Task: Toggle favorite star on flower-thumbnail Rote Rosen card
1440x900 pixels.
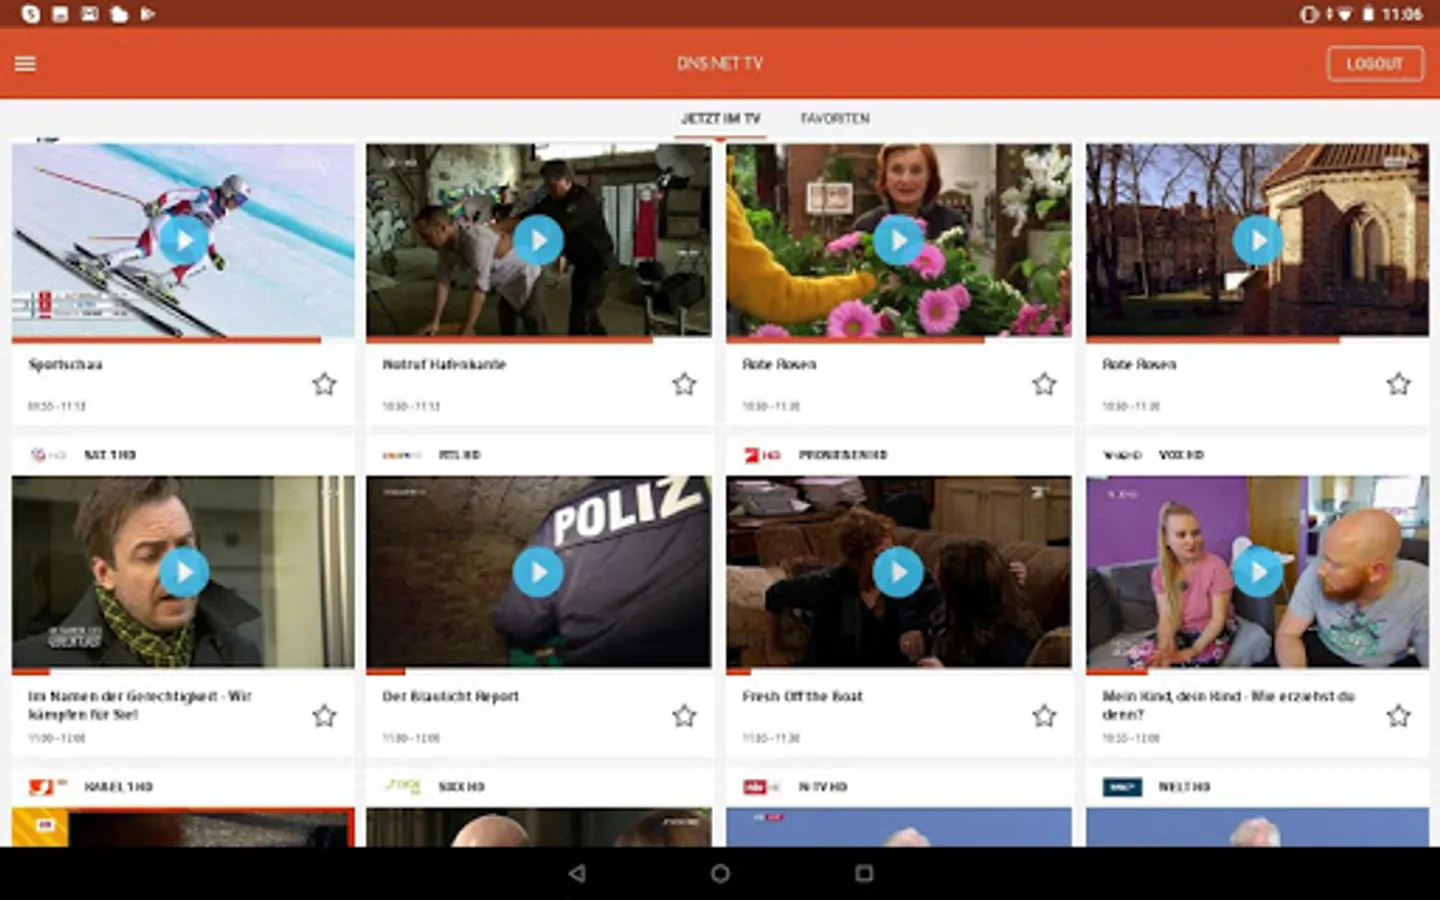Action: [1044, 384]
